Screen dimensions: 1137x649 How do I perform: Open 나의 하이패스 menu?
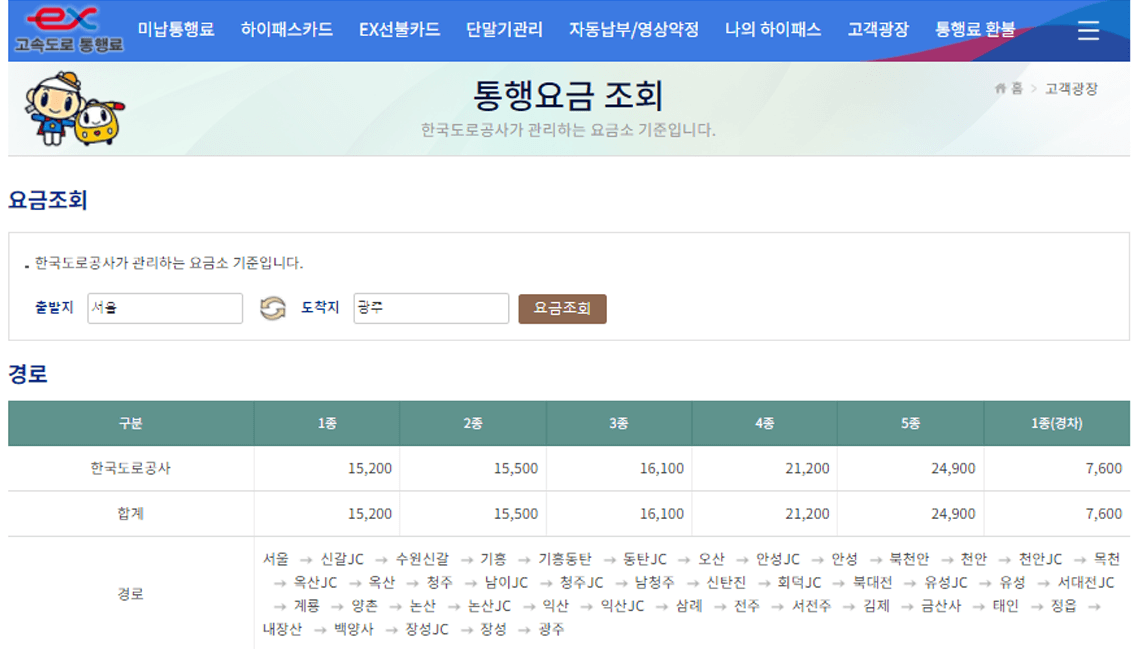(x=773, y=30)
